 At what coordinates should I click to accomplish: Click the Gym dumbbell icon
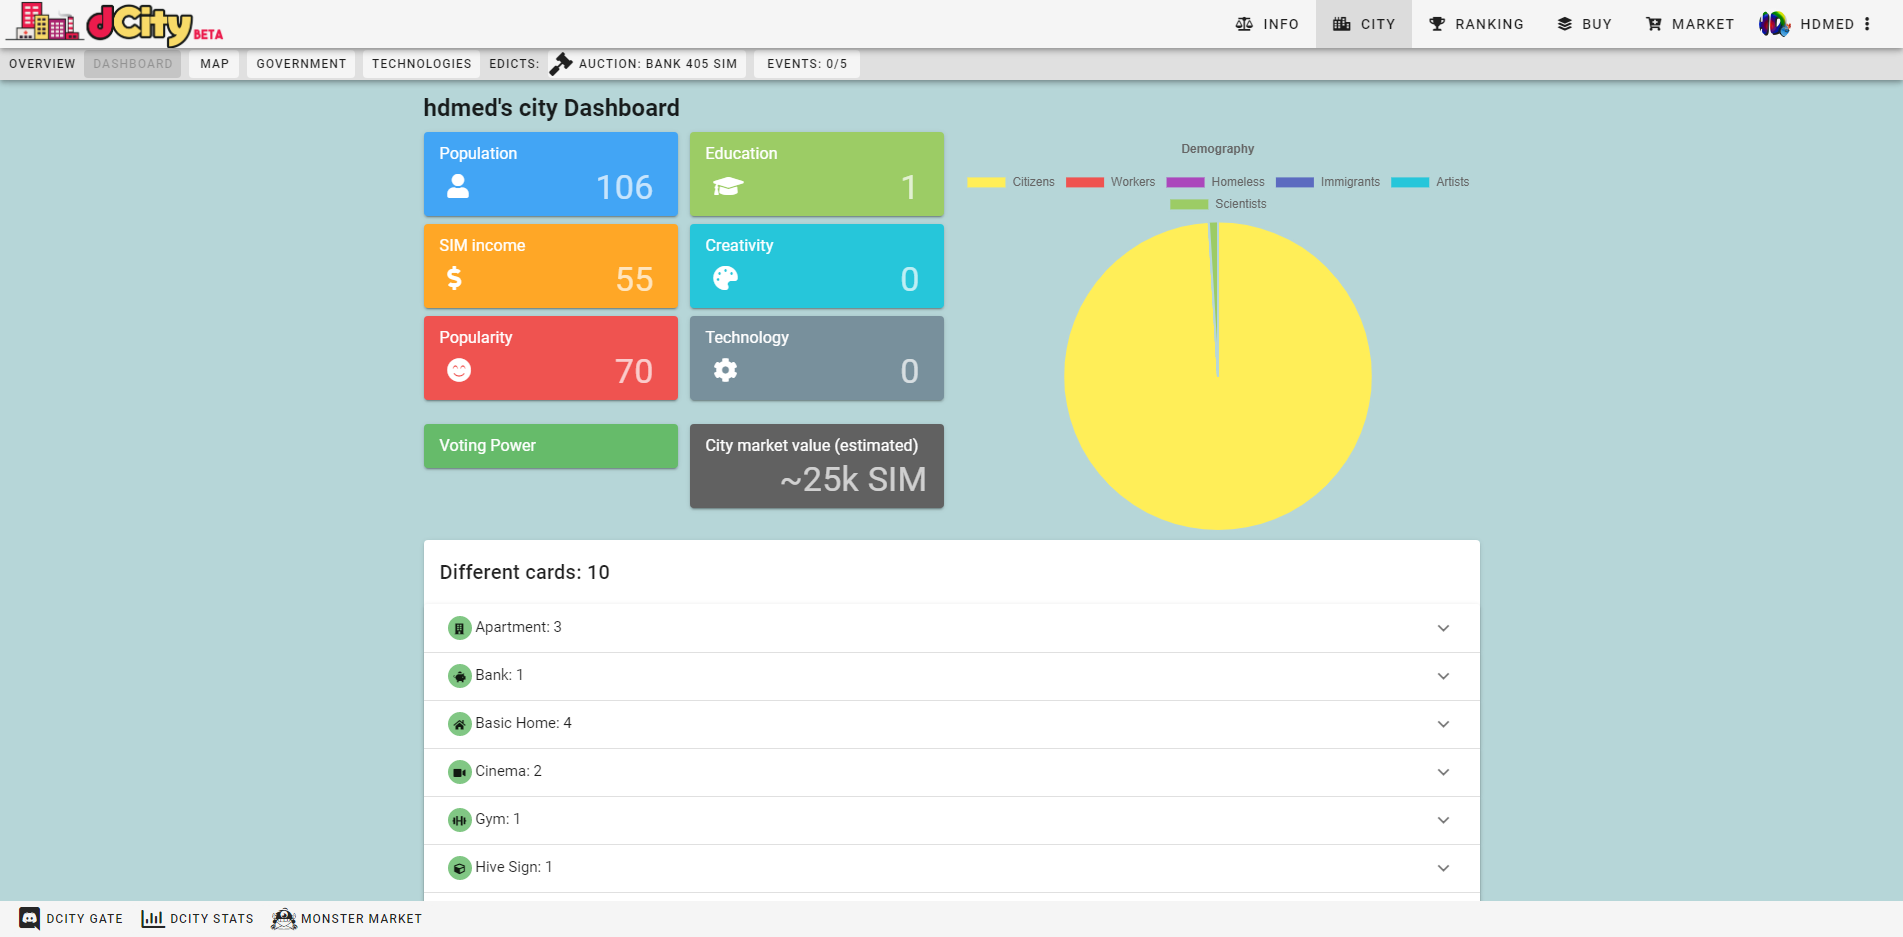pos(459,820)
